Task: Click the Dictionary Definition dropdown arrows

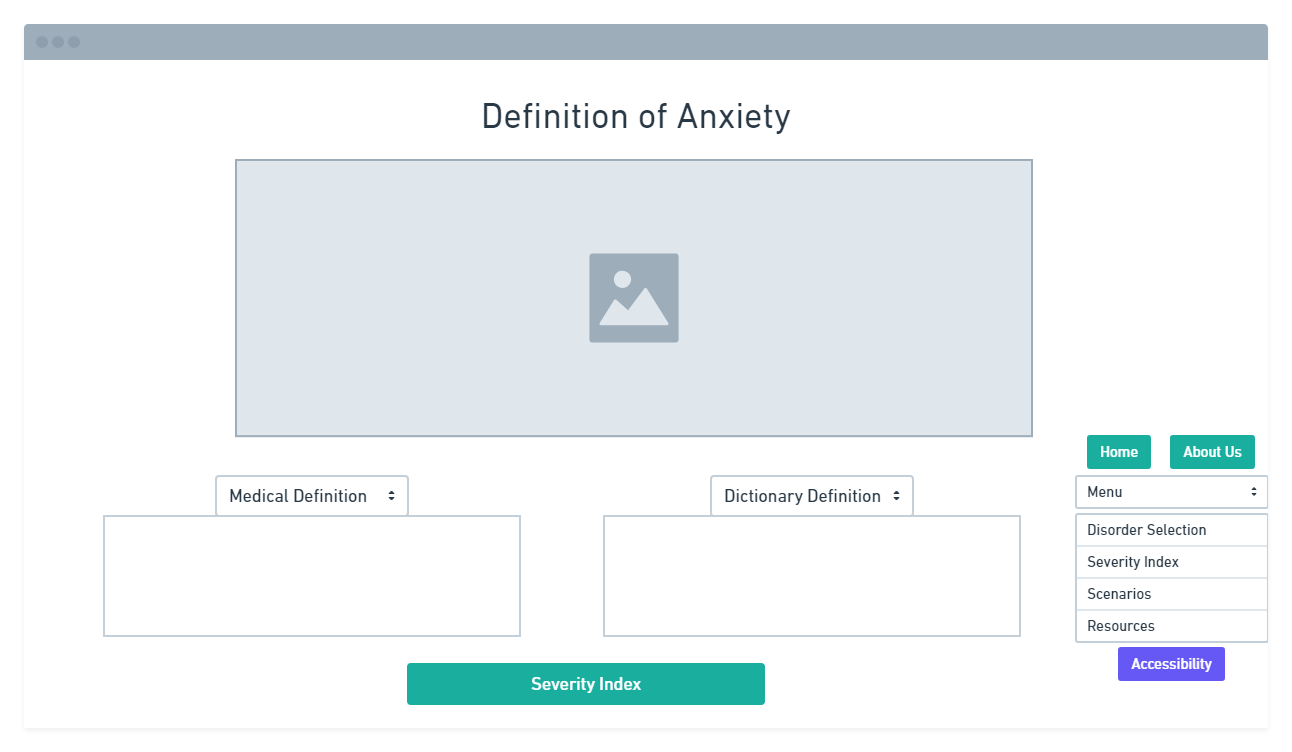Action: pyautogui.click(x=896, y=496)
